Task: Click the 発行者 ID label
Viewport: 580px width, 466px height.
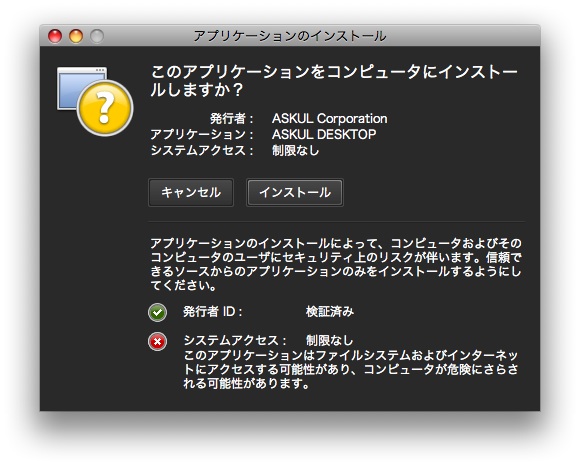Action: pyautogui.click(x=213, y=312)
